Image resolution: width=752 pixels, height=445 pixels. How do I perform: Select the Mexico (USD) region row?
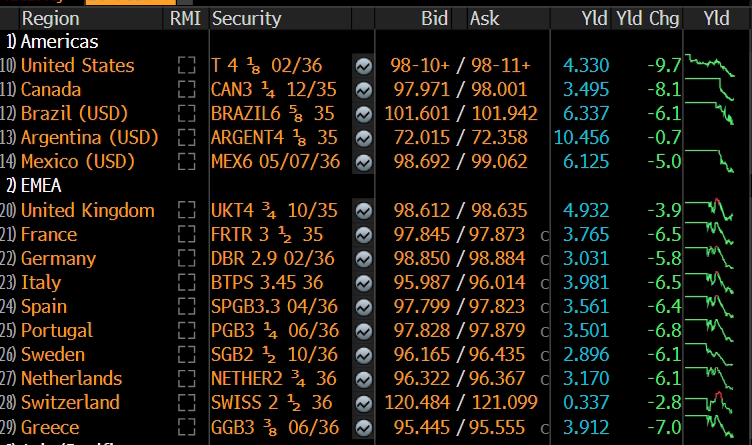tap(78, 162)
